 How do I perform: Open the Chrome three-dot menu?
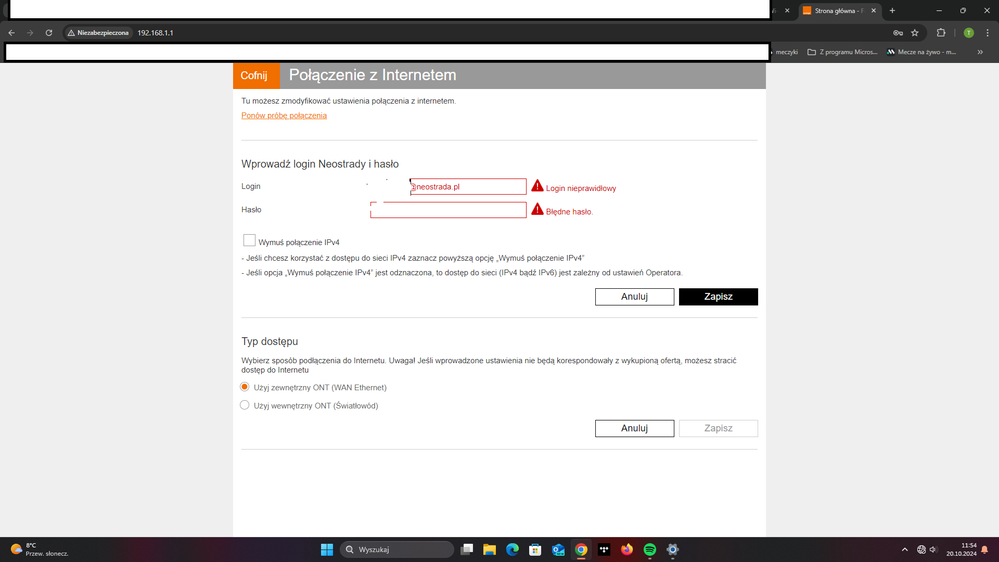pos(987,33)
